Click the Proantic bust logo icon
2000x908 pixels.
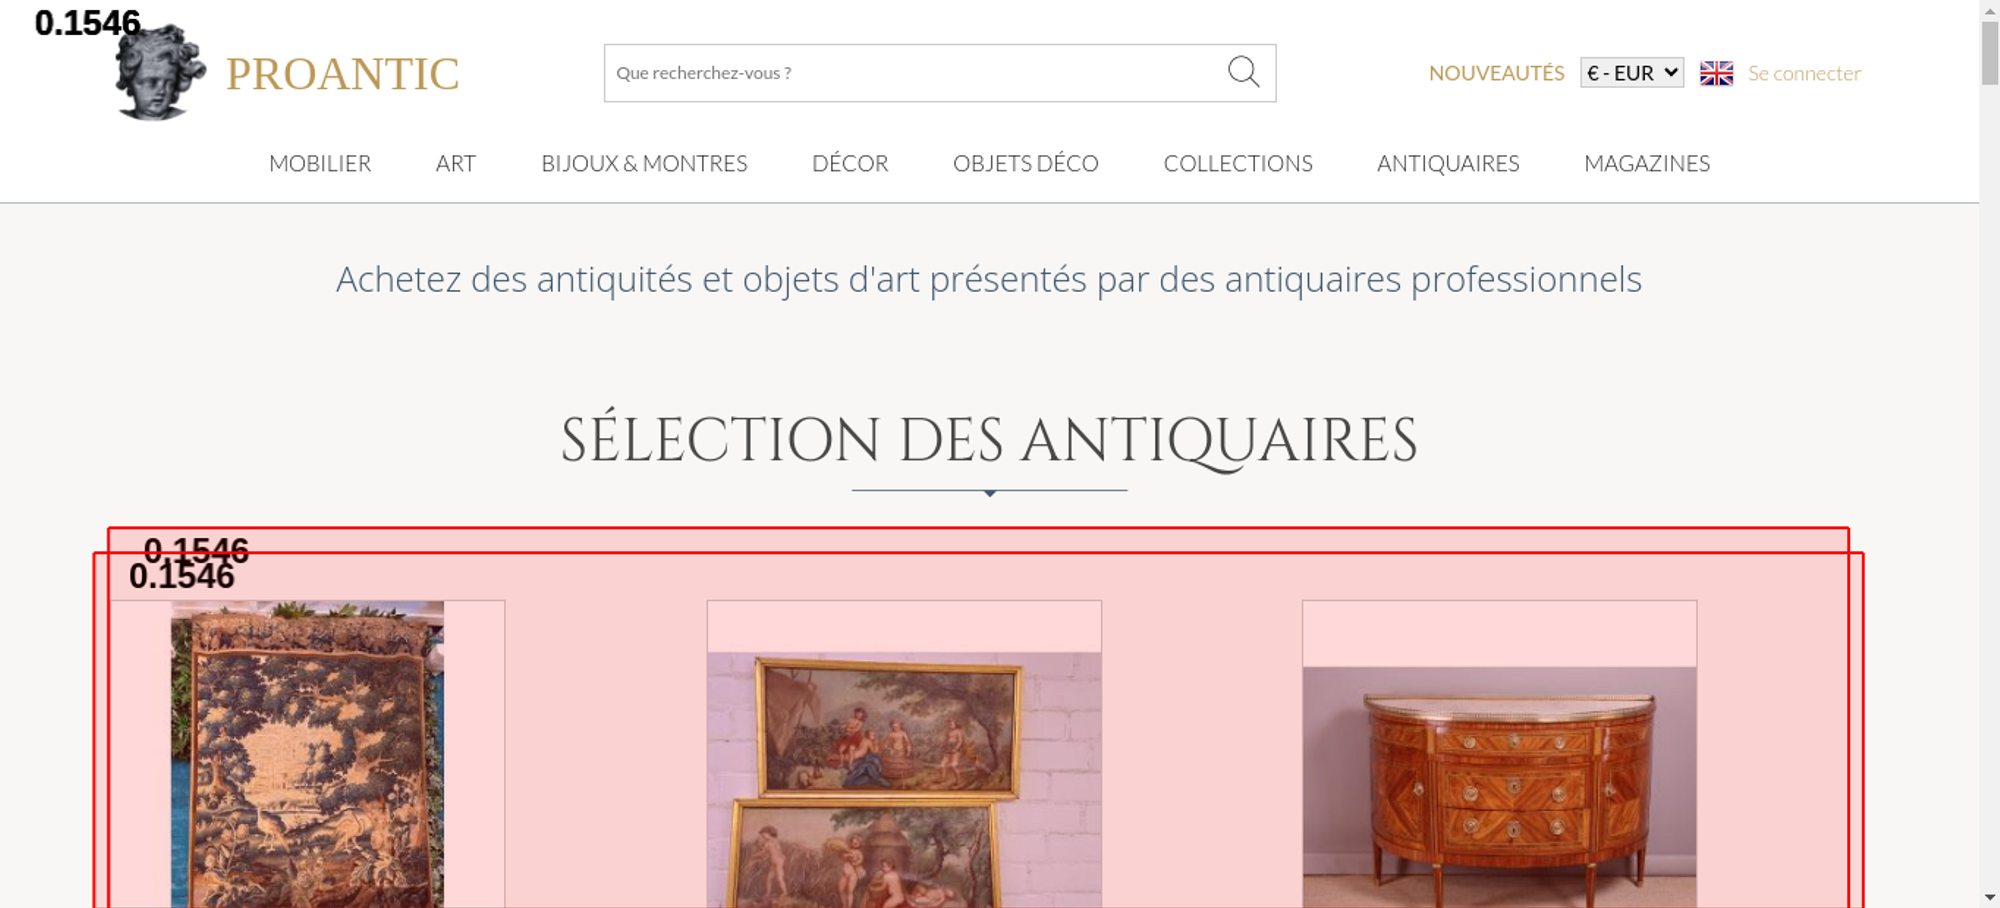click(160, 72)
